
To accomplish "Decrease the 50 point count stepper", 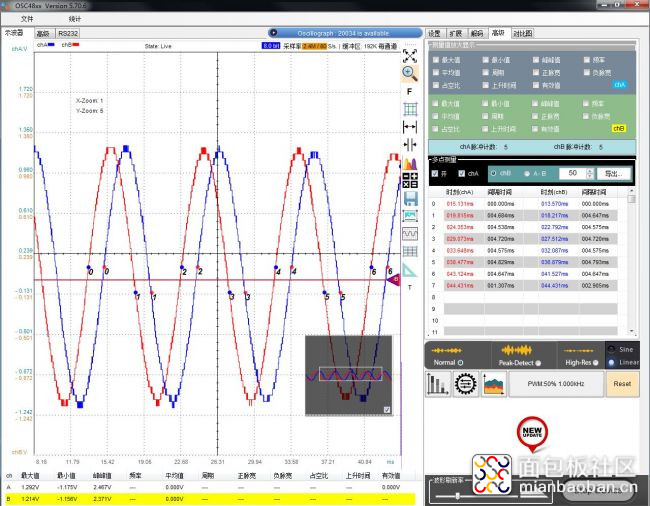I will point(590,176).
